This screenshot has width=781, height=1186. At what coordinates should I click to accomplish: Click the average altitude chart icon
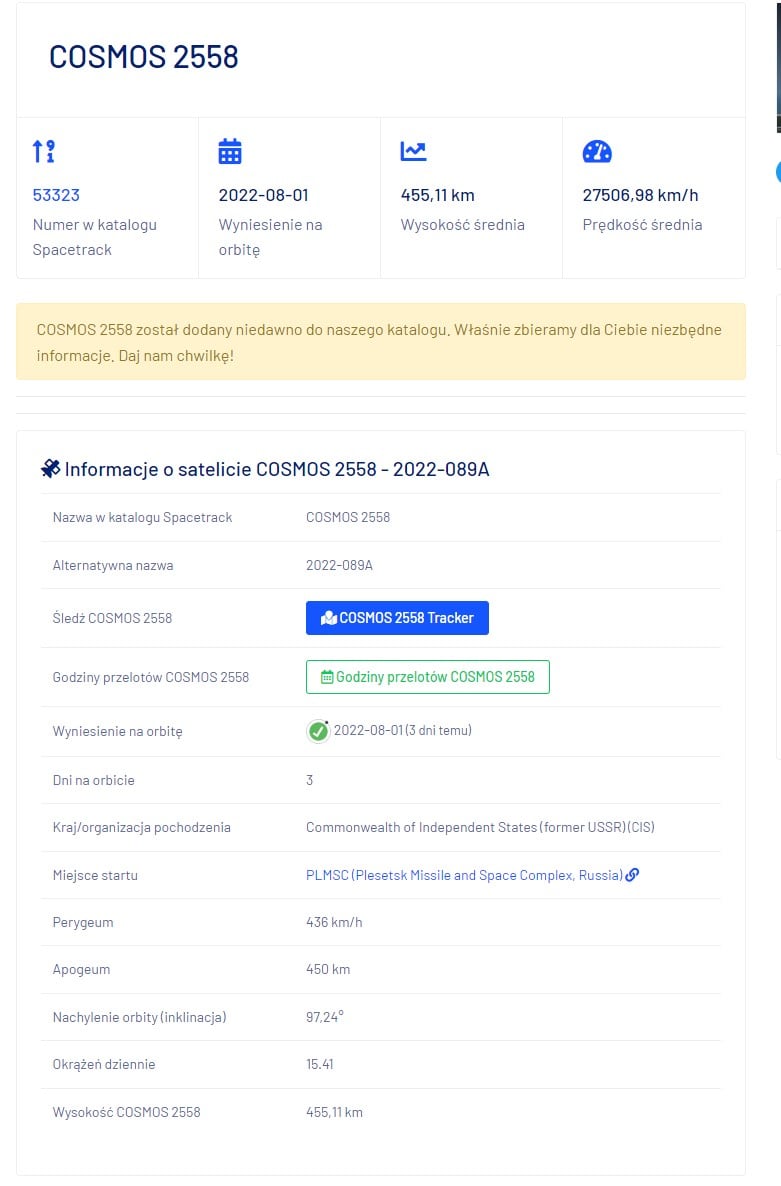point(413,151)
